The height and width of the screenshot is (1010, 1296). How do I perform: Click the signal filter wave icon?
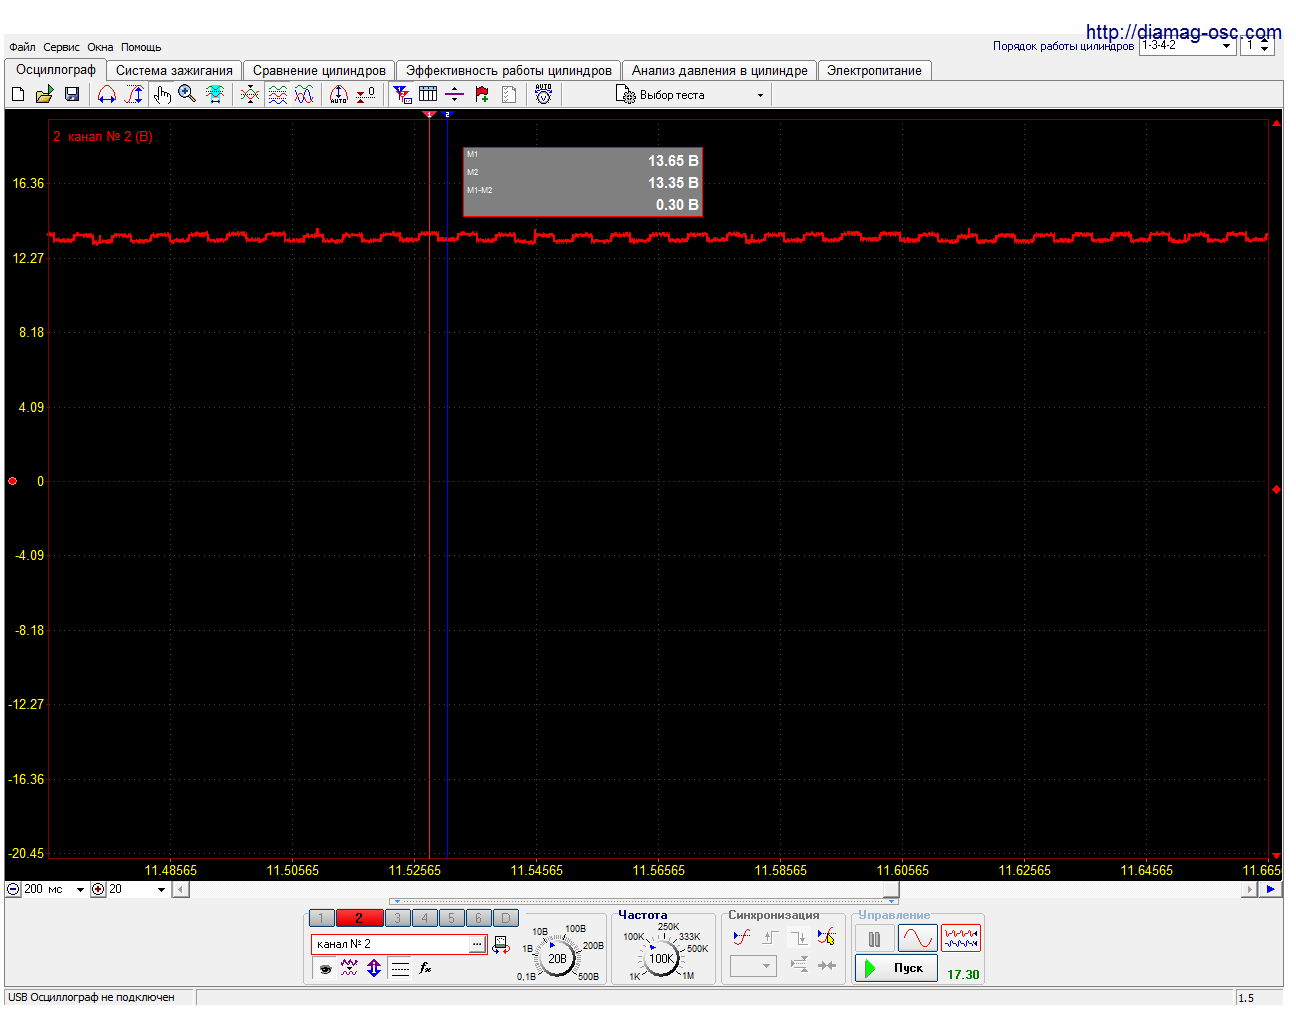point(349,967)
